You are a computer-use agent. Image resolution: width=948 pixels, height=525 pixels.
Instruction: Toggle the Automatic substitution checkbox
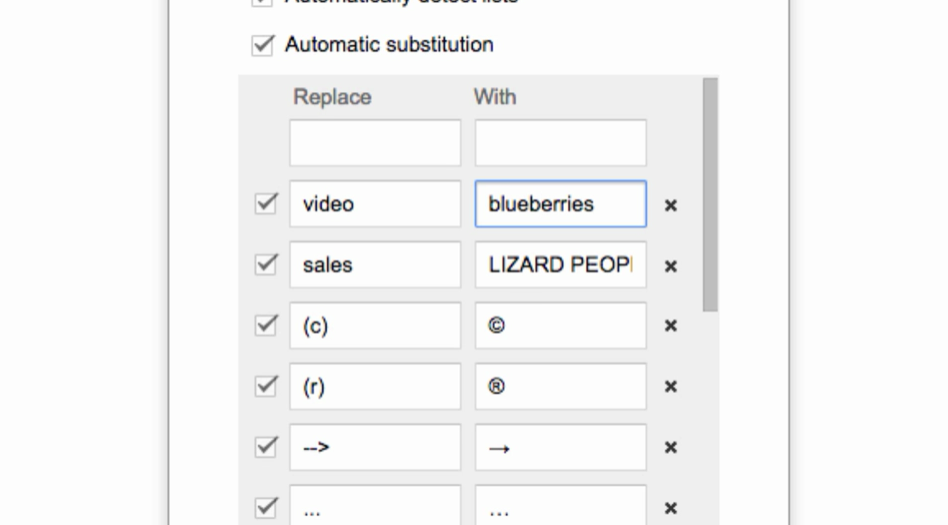point(264,45)
